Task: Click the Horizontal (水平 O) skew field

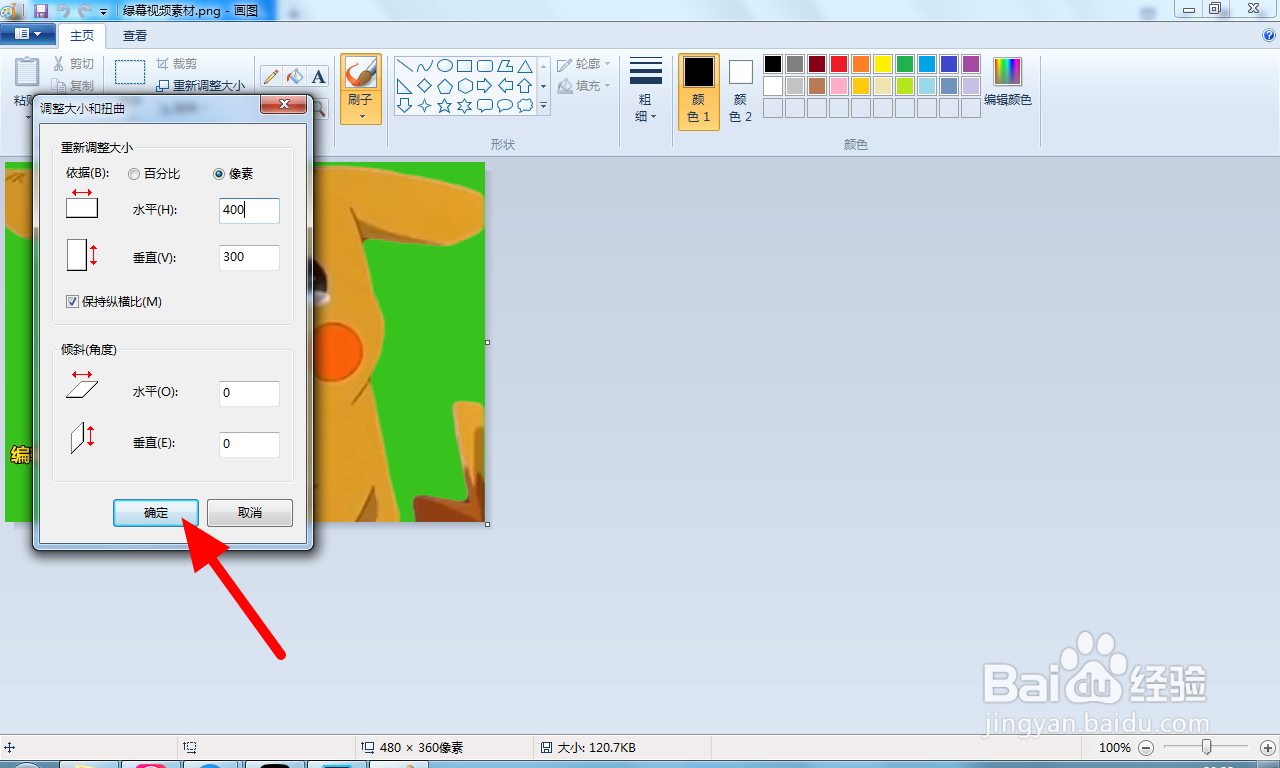Action: [x=249, y=393]
